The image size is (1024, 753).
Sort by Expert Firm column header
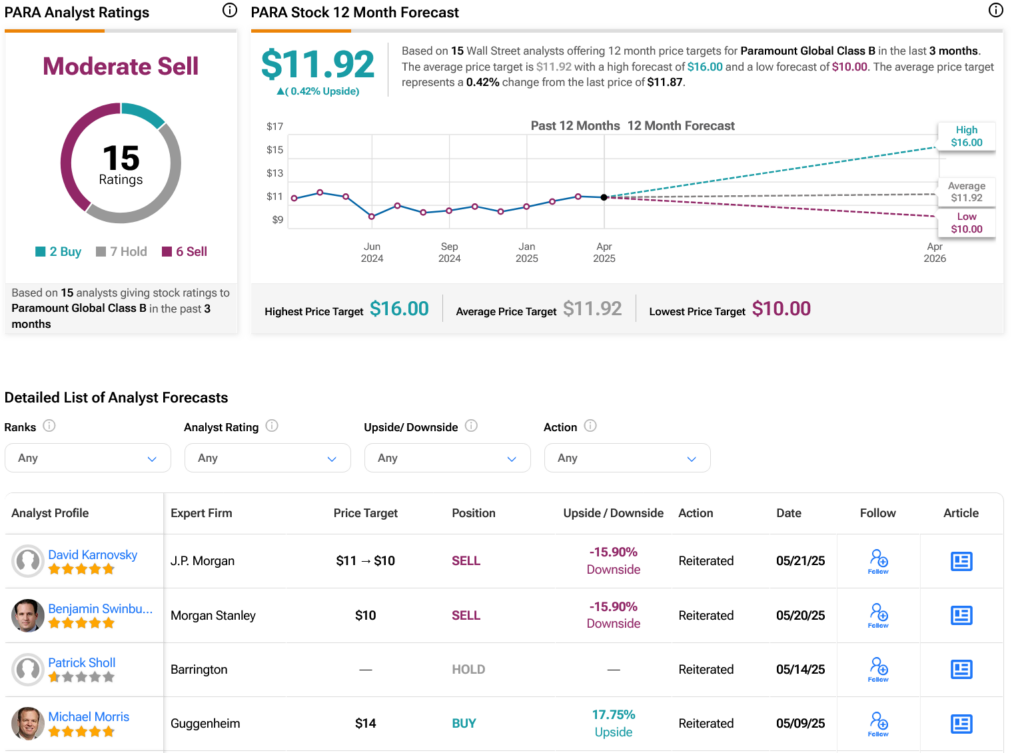coord(201,513)
